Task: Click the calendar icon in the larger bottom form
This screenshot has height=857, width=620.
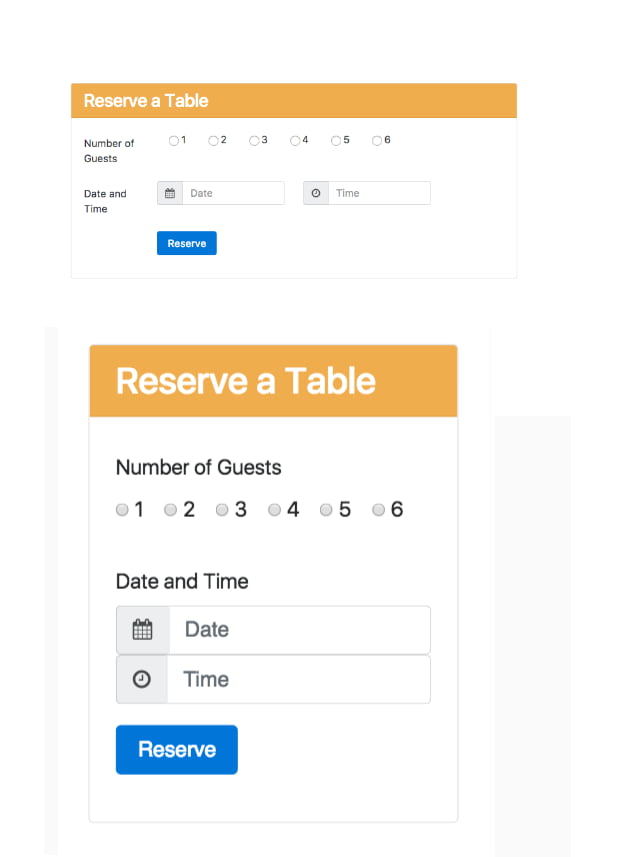Action: coord(141,629)
